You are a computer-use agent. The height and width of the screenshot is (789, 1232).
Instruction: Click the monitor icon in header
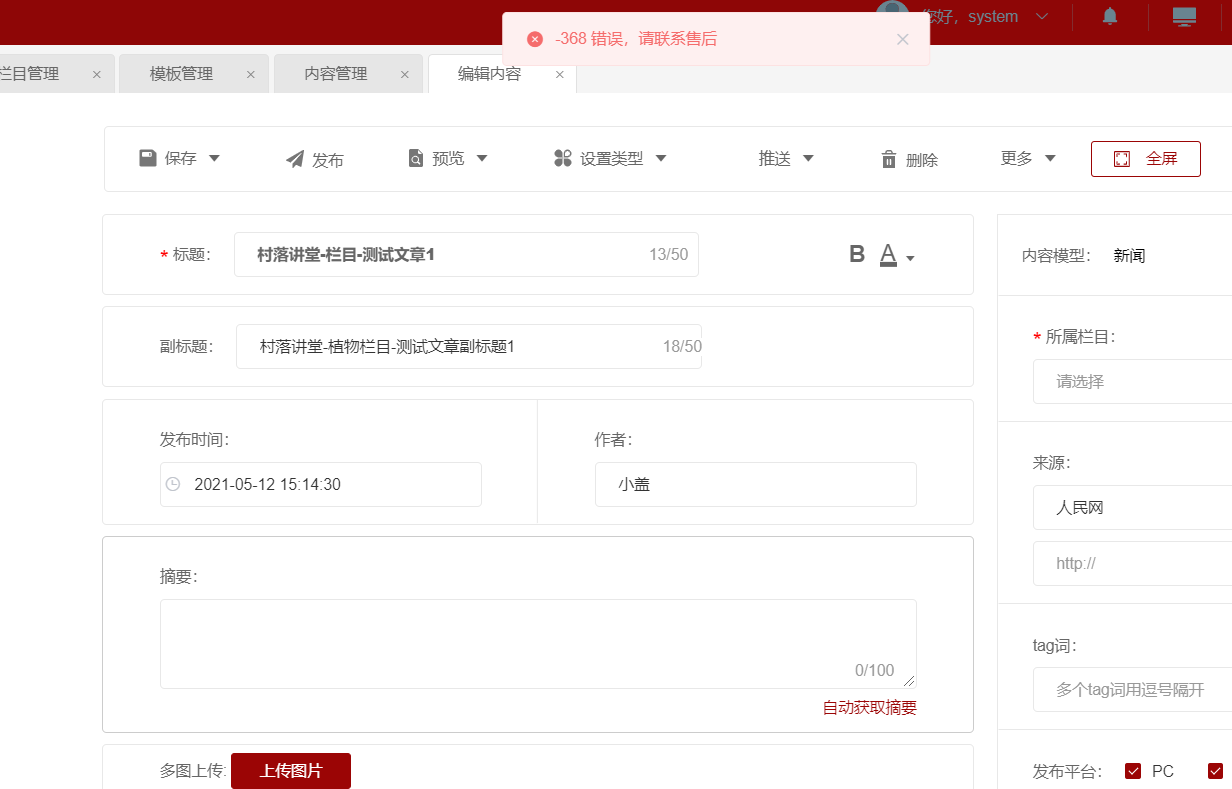[x=1184, y=16]
